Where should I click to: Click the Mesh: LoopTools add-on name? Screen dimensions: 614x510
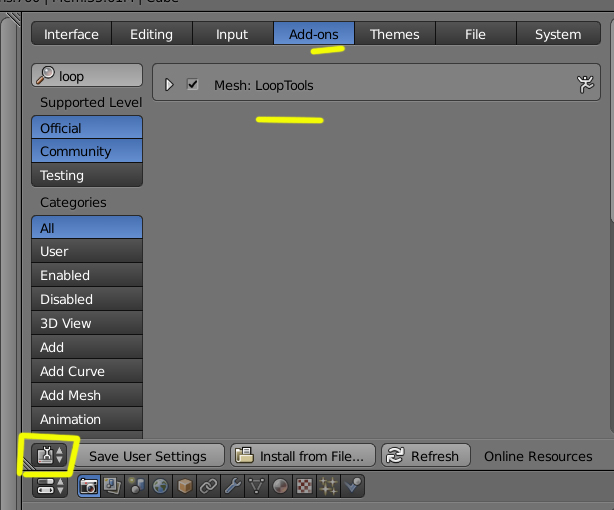tap(264, 85)
